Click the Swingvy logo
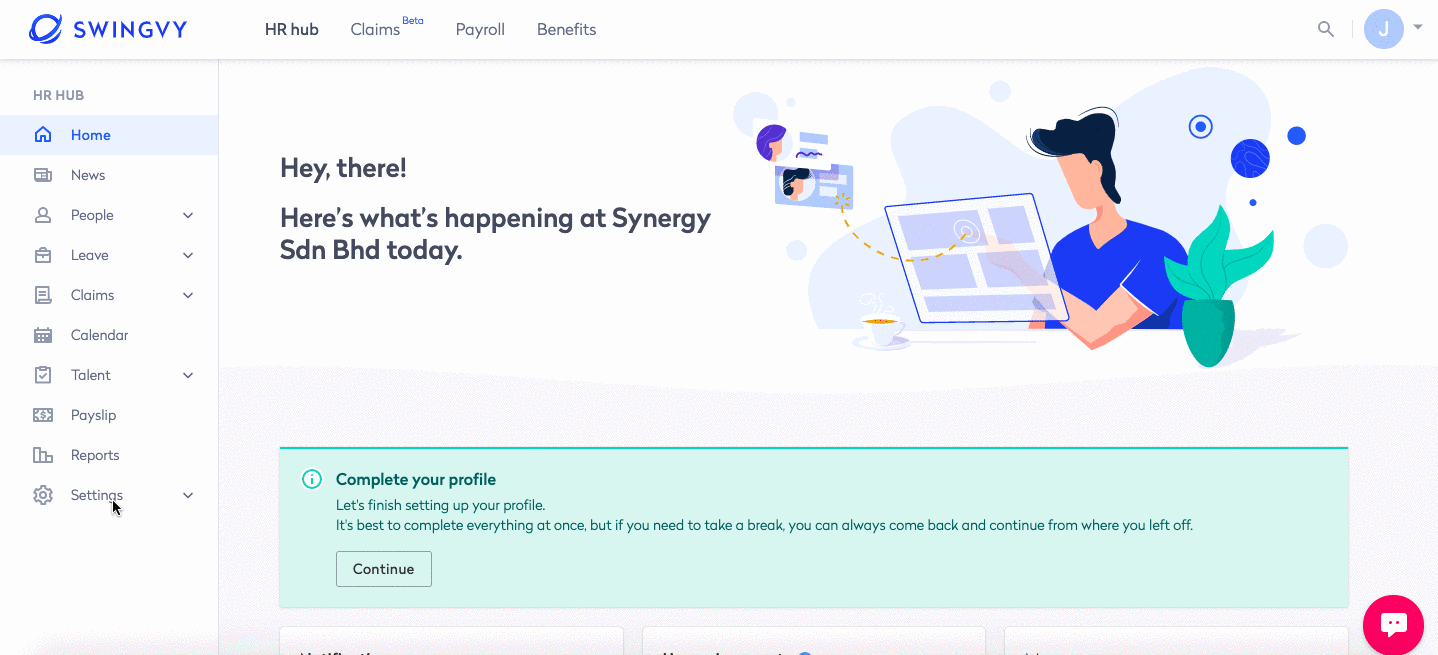Screen dimensions: 1438x655 [108, 29]
